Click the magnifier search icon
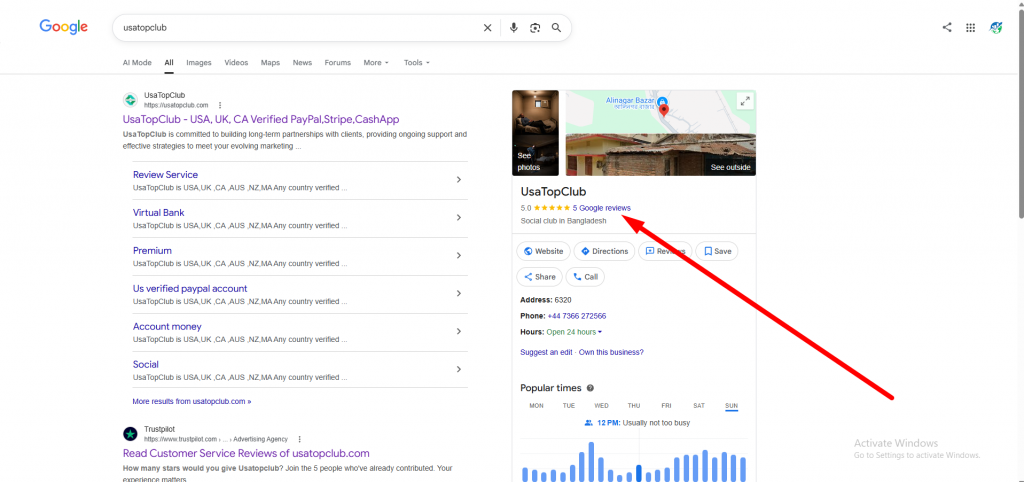The height and width of the screenshot is (482, 1024). pos(556,27)
